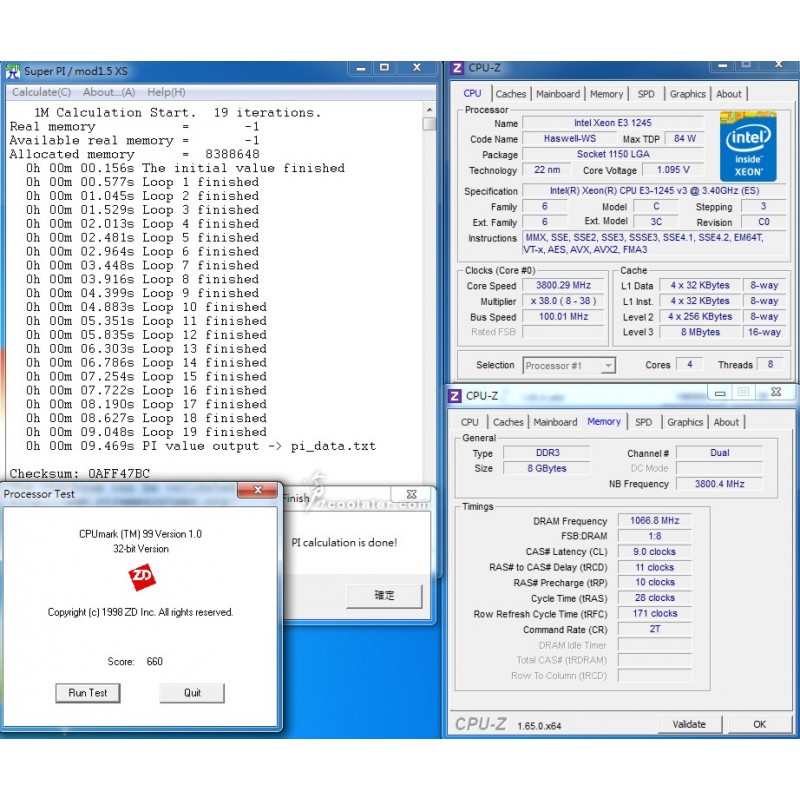Click the Multiplier value x 38.0 ( 8 - 38 )

click(x=563, y=301)
